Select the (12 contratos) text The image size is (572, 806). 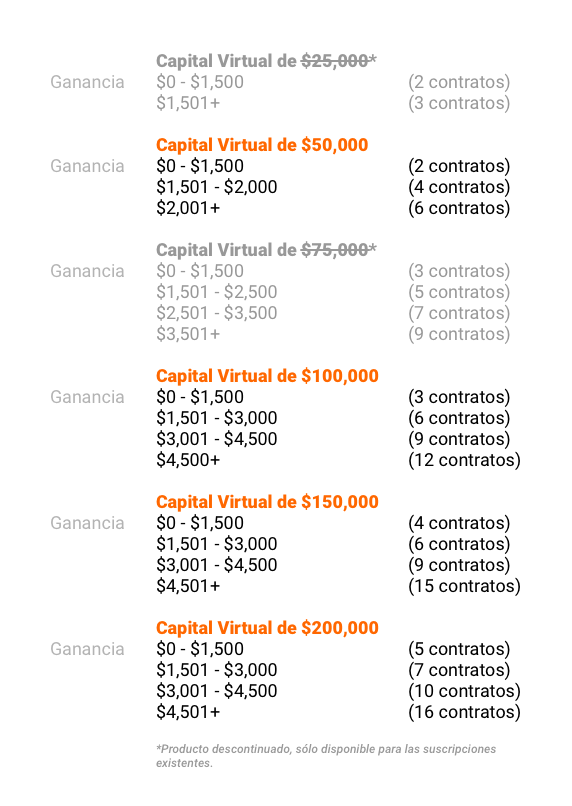464,460
